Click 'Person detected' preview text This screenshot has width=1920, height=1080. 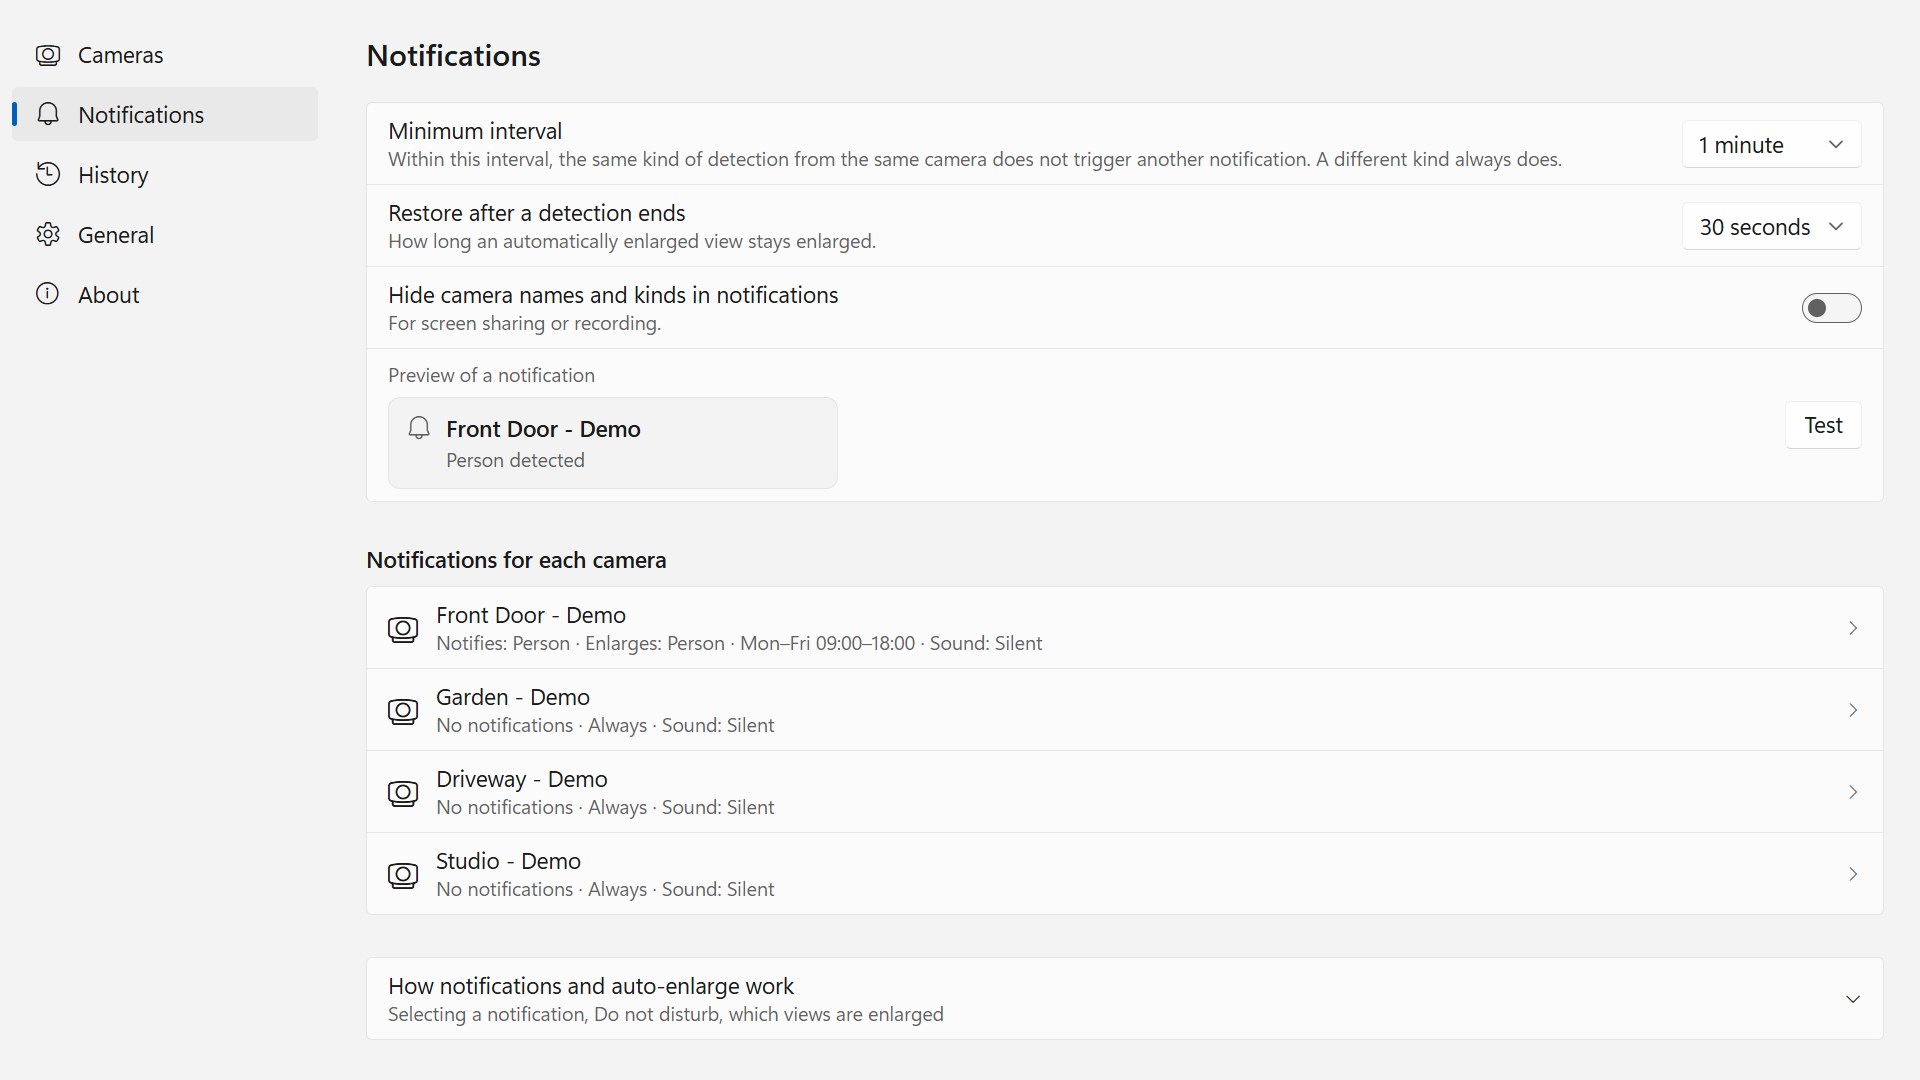(x=515, y=460)
